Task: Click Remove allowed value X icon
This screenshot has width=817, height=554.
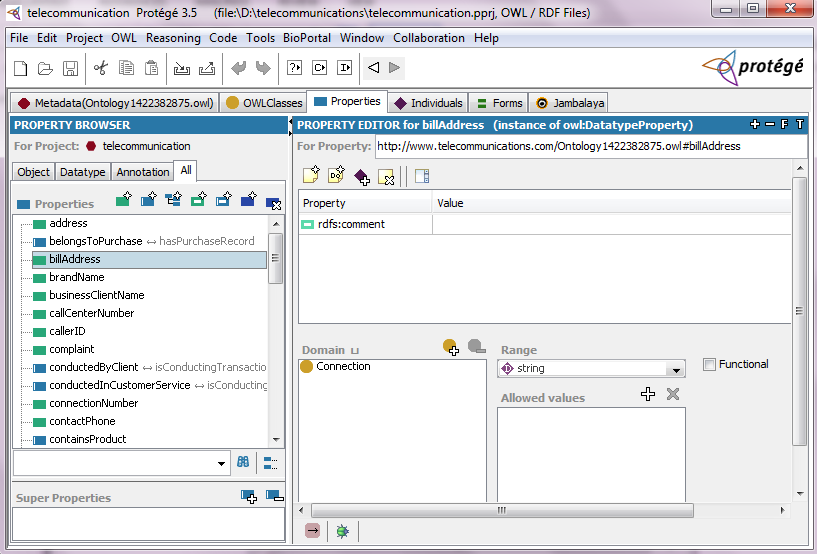Action: click(x=673, y=394)
